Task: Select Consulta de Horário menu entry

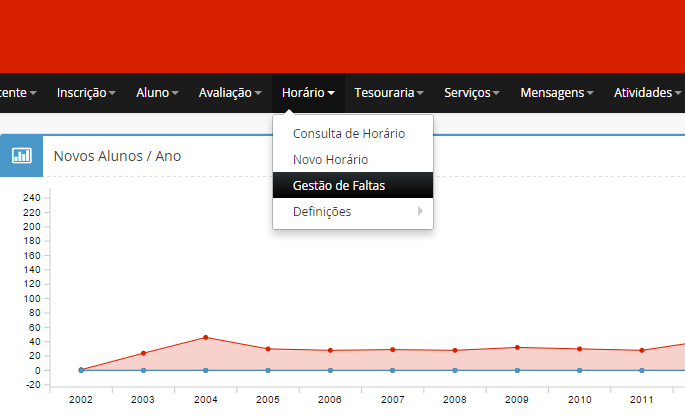Action: coord(348,134)
